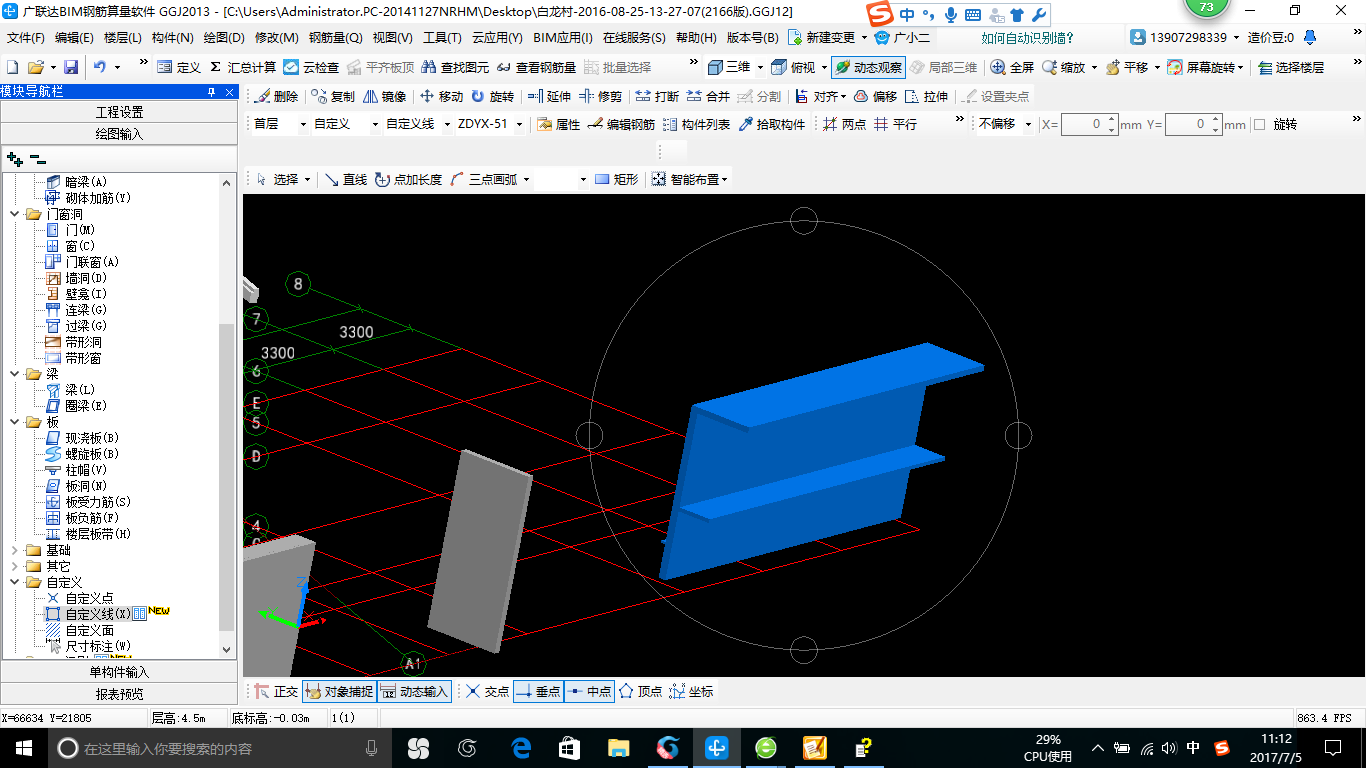Select the 拉伸 stretch tool

click(x=926, y=96)
